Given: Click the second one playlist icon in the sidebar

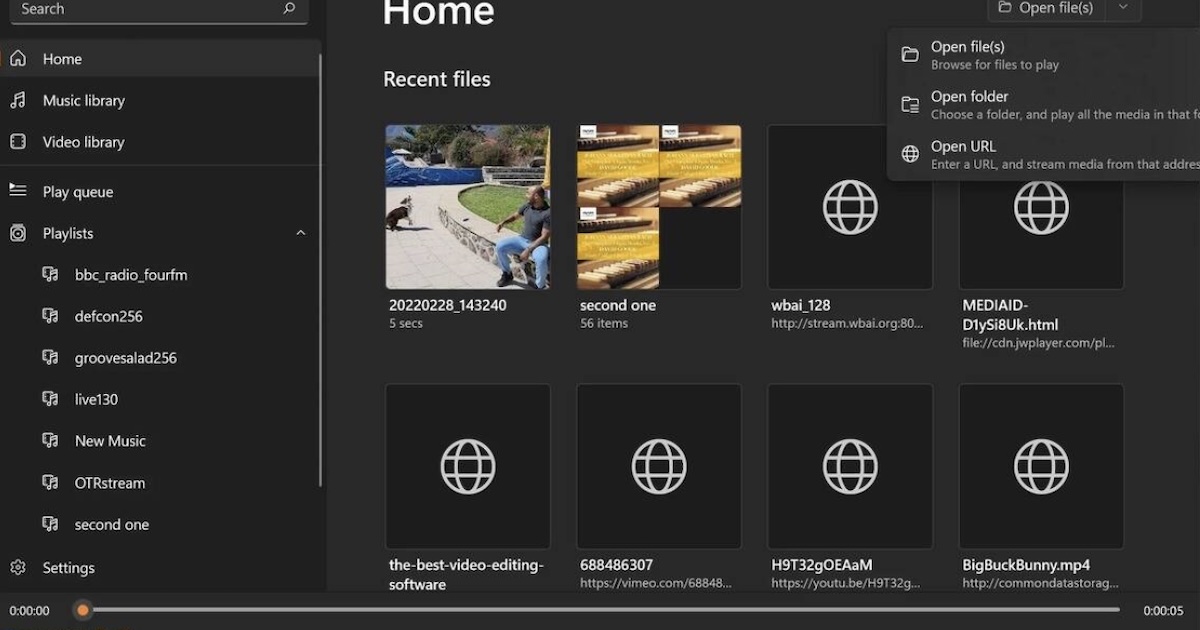Looking at the screenshot, I should [x=50, y=524].
